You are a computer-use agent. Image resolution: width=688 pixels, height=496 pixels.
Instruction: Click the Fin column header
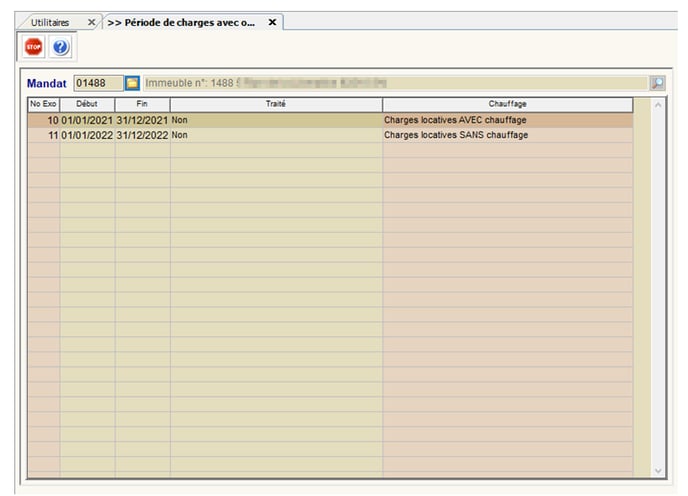142,104
